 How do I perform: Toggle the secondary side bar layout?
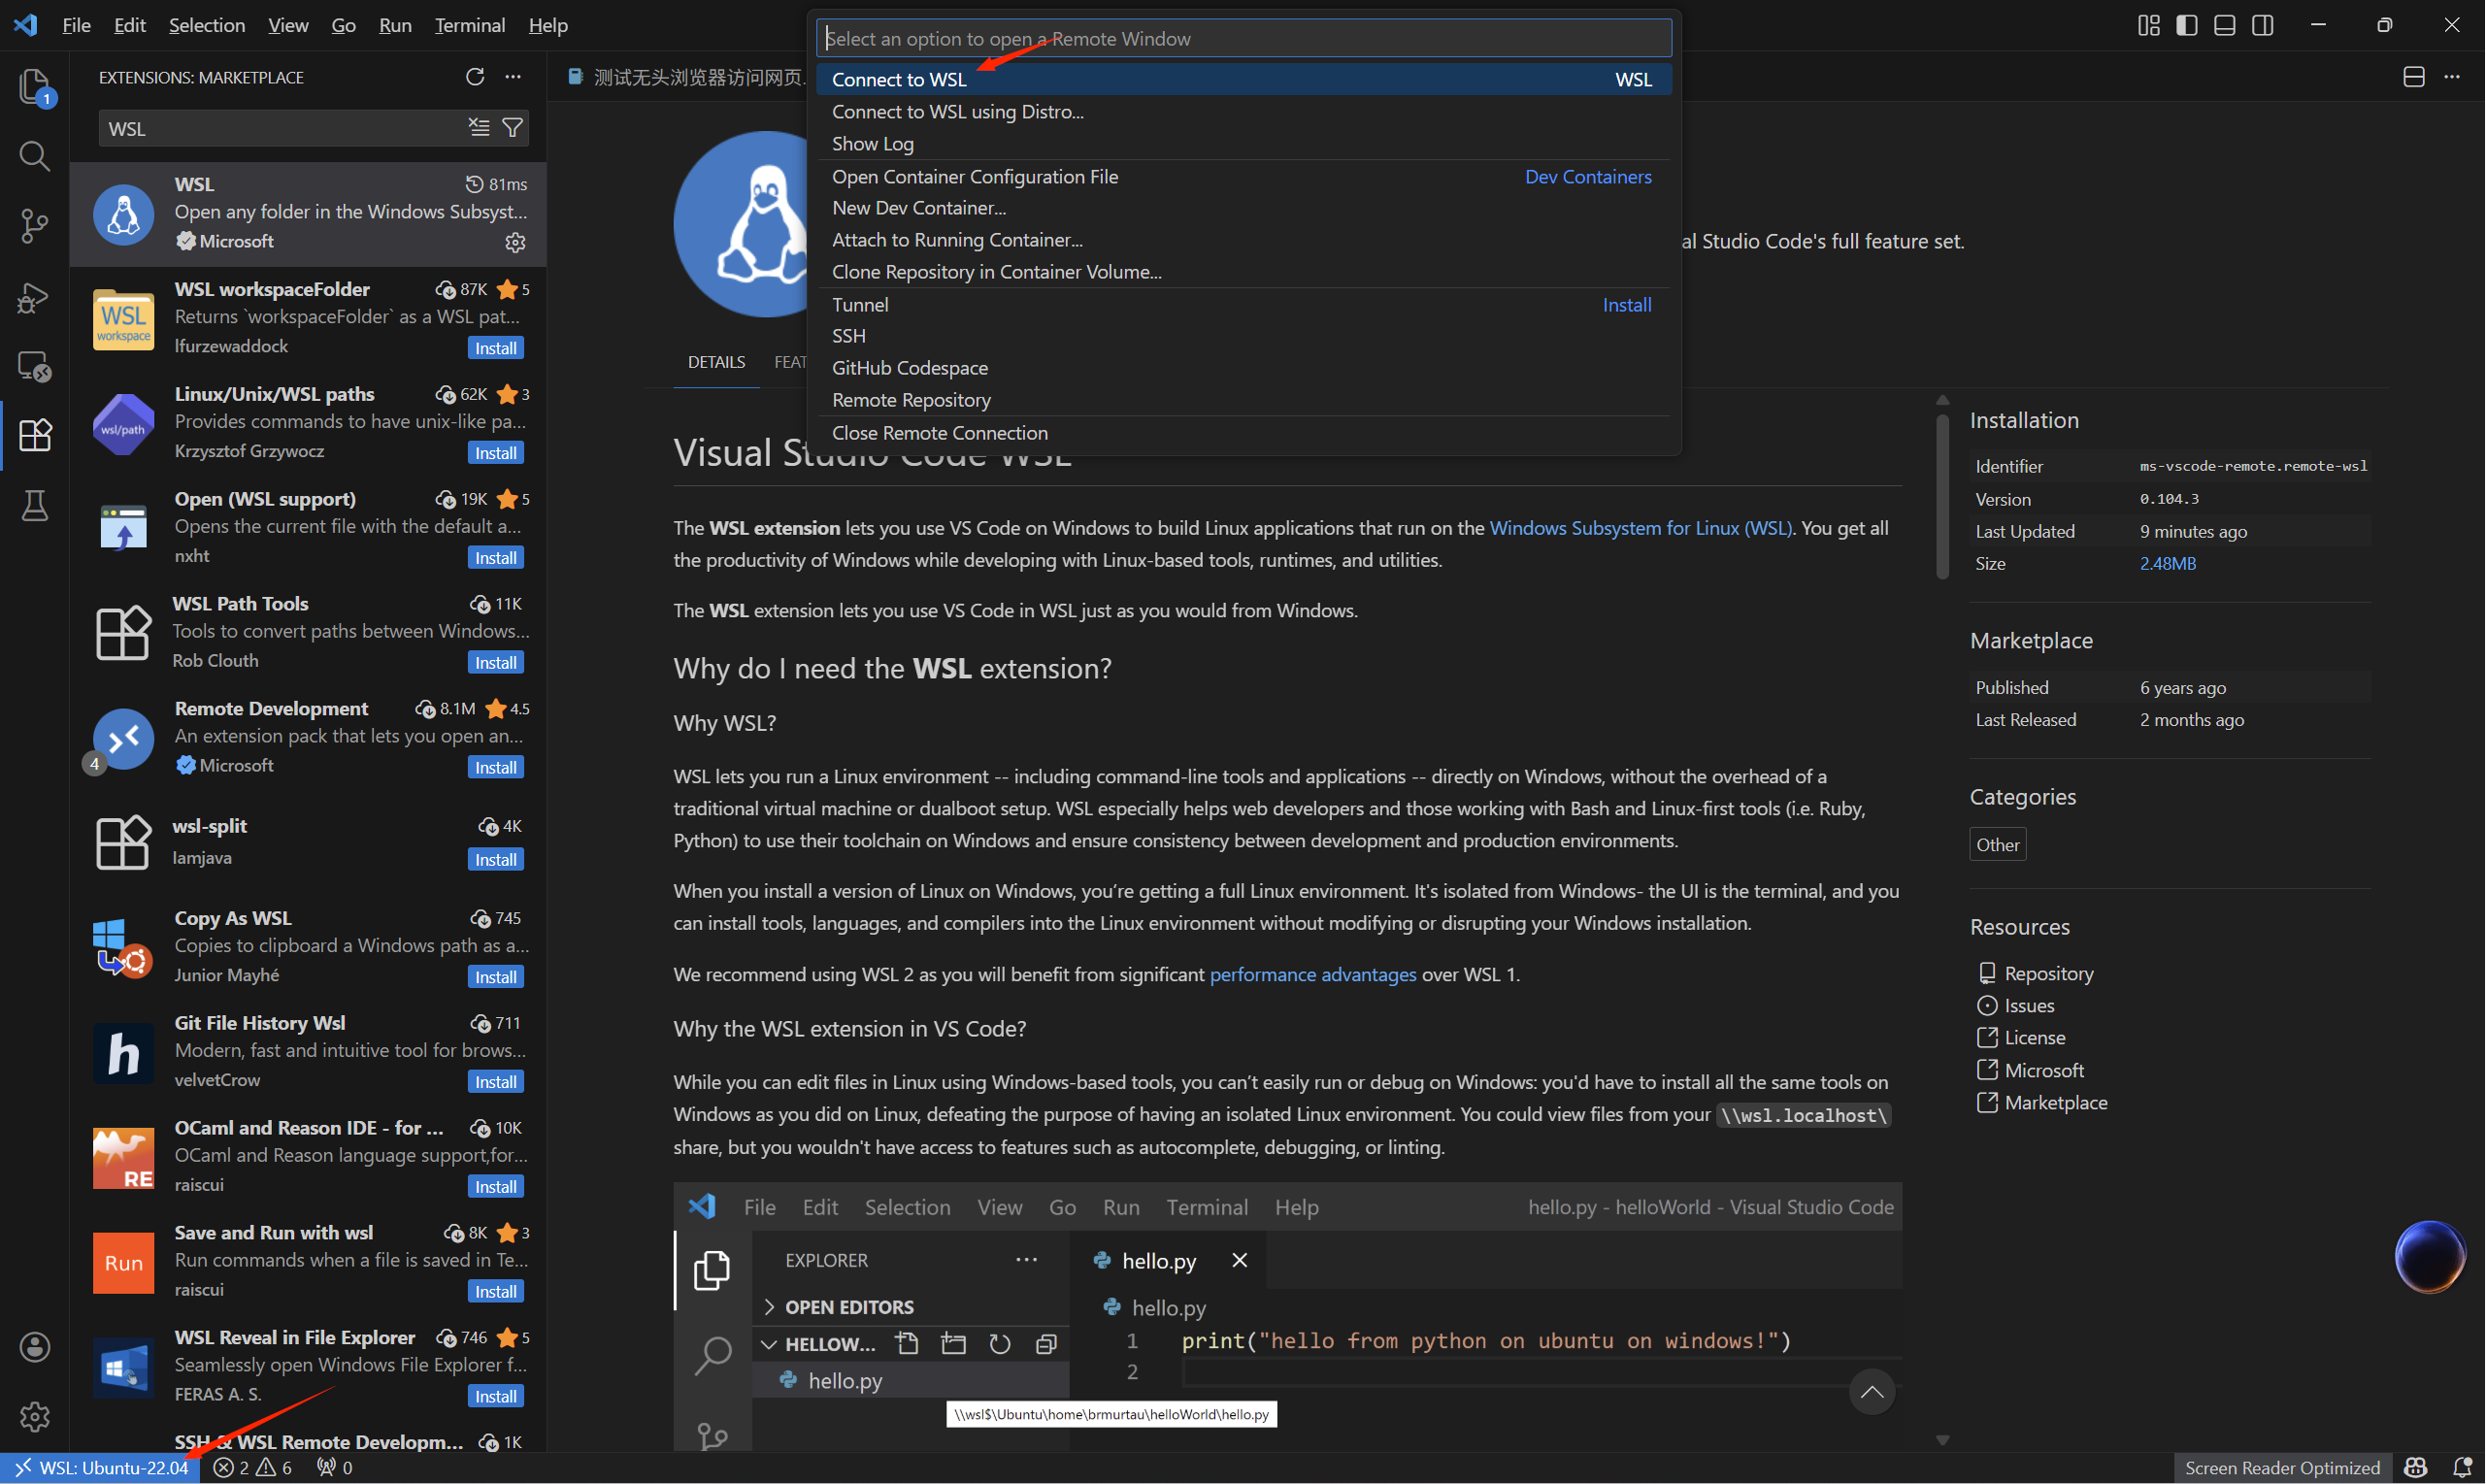click(2263, 25)
